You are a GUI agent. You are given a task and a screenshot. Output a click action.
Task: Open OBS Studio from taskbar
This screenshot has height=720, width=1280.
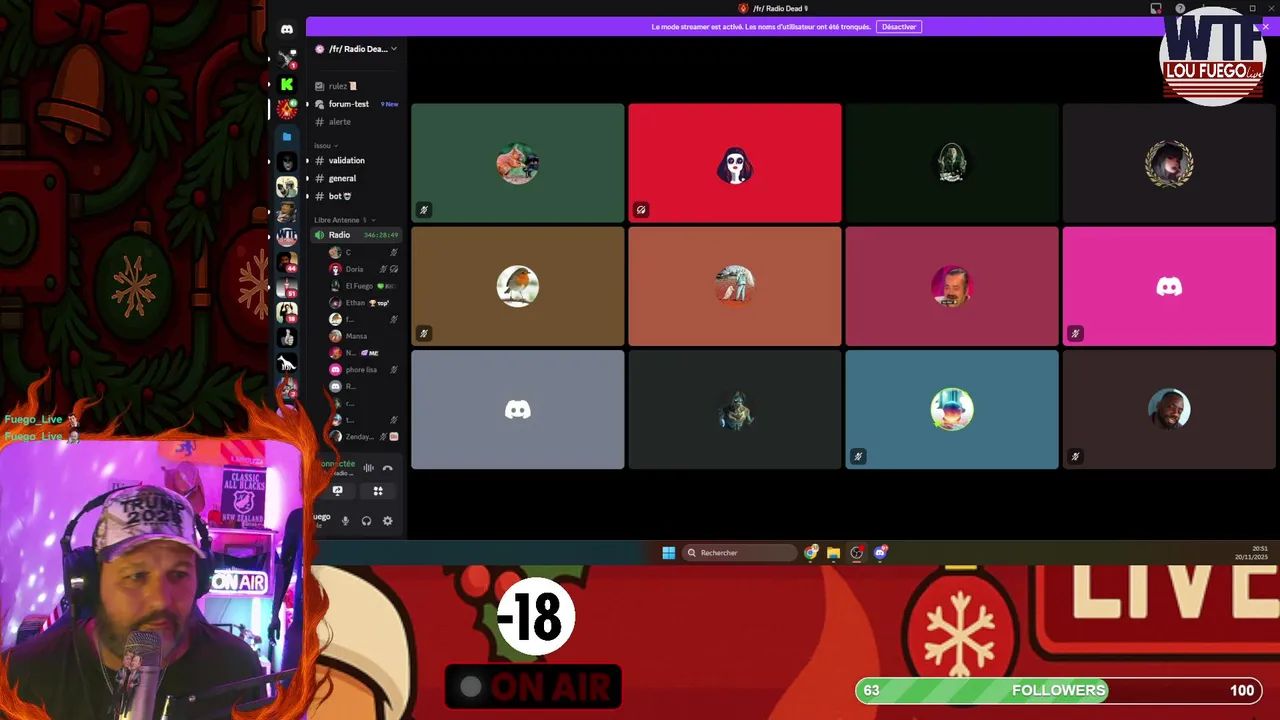point(857,553)
